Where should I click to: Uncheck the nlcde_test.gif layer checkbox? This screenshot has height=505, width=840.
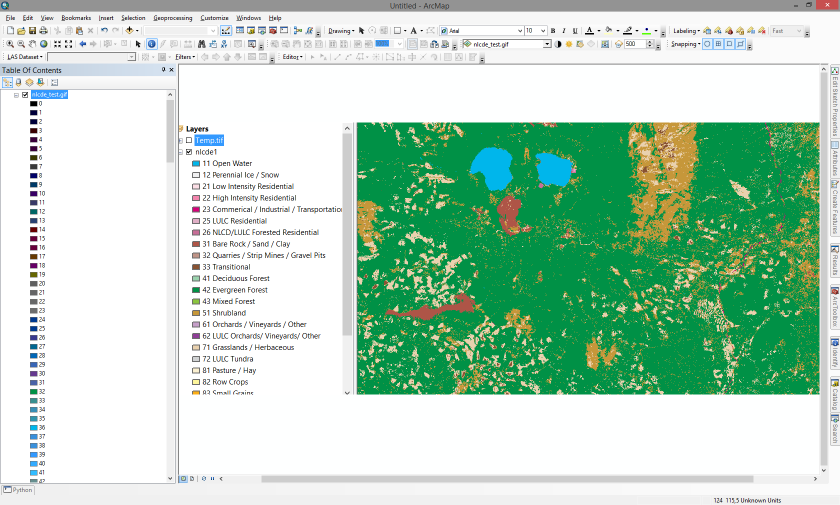tap(25, 95)
